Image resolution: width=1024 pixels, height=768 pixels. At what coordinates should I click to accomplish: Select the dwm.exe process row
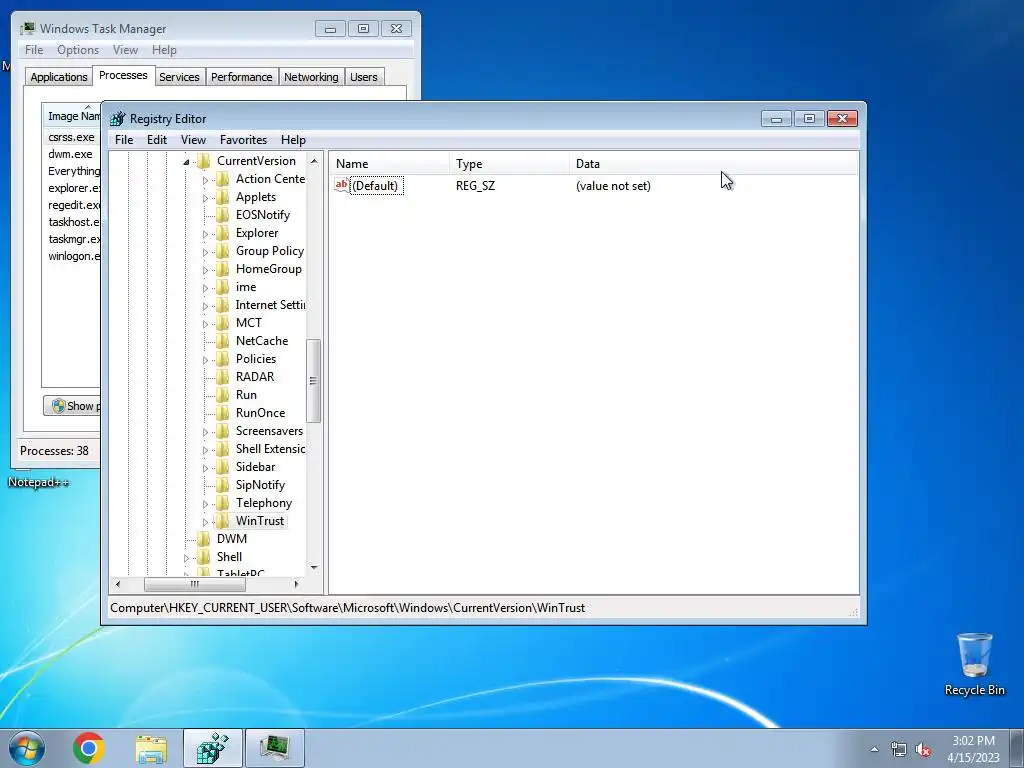coord(72,154)
